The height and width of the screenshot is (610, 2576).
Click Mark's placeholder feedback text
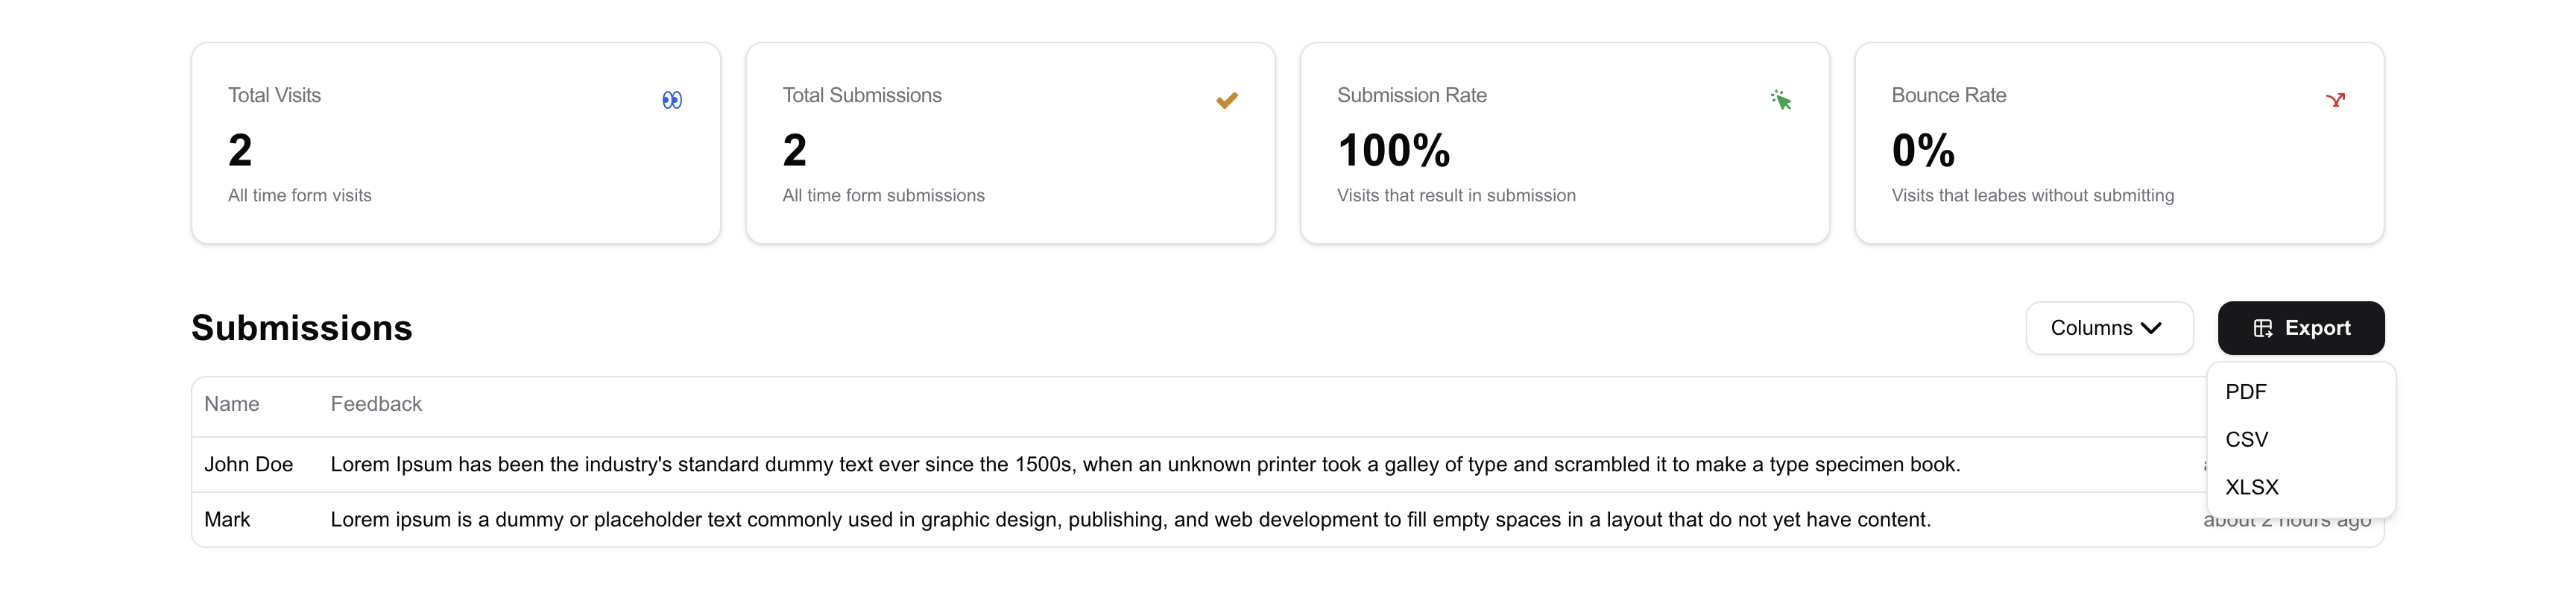(1131, 519)
